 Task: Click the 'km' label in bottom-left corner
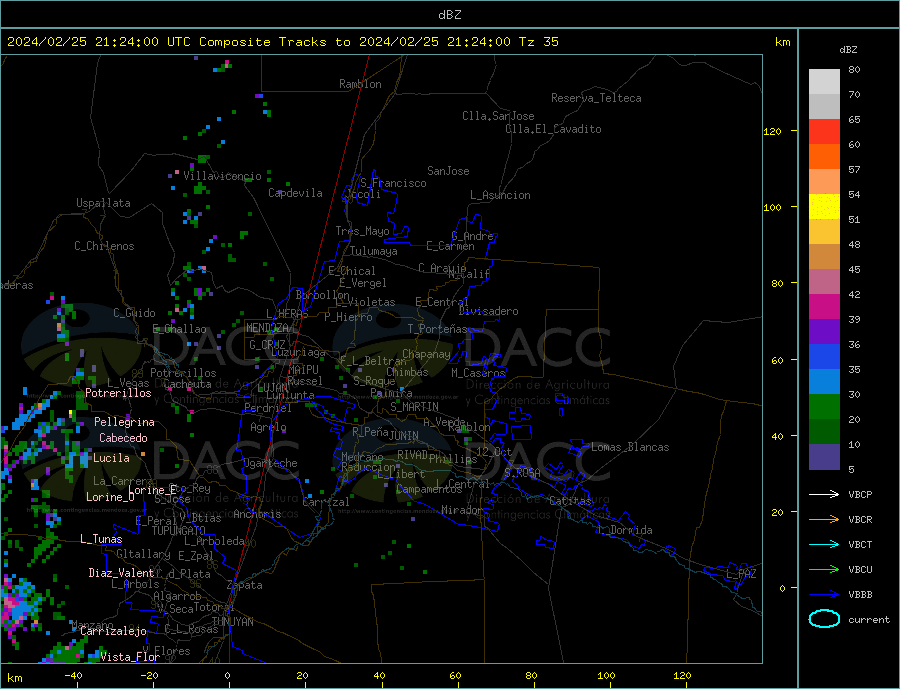[x=15, y=678]
